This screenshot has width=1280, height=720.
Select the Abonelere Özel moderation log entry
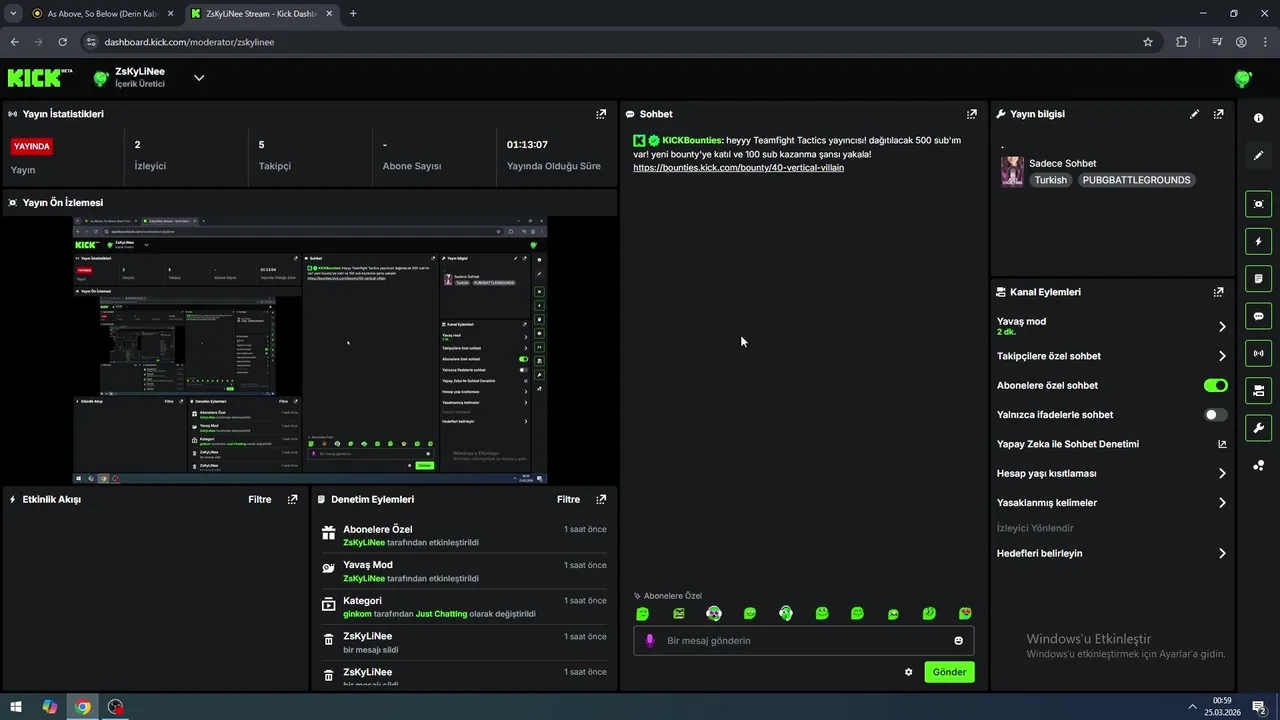point(463,535)
